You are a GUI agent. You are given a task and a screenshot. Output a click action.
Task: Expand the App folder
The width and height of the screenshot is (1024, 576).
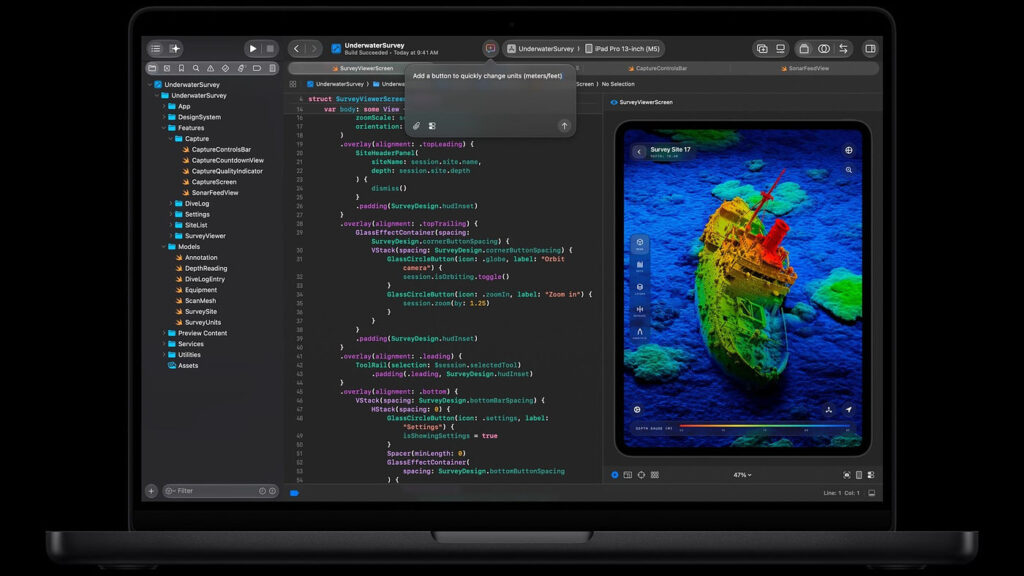pyautogui.click(x=164, y=106)
